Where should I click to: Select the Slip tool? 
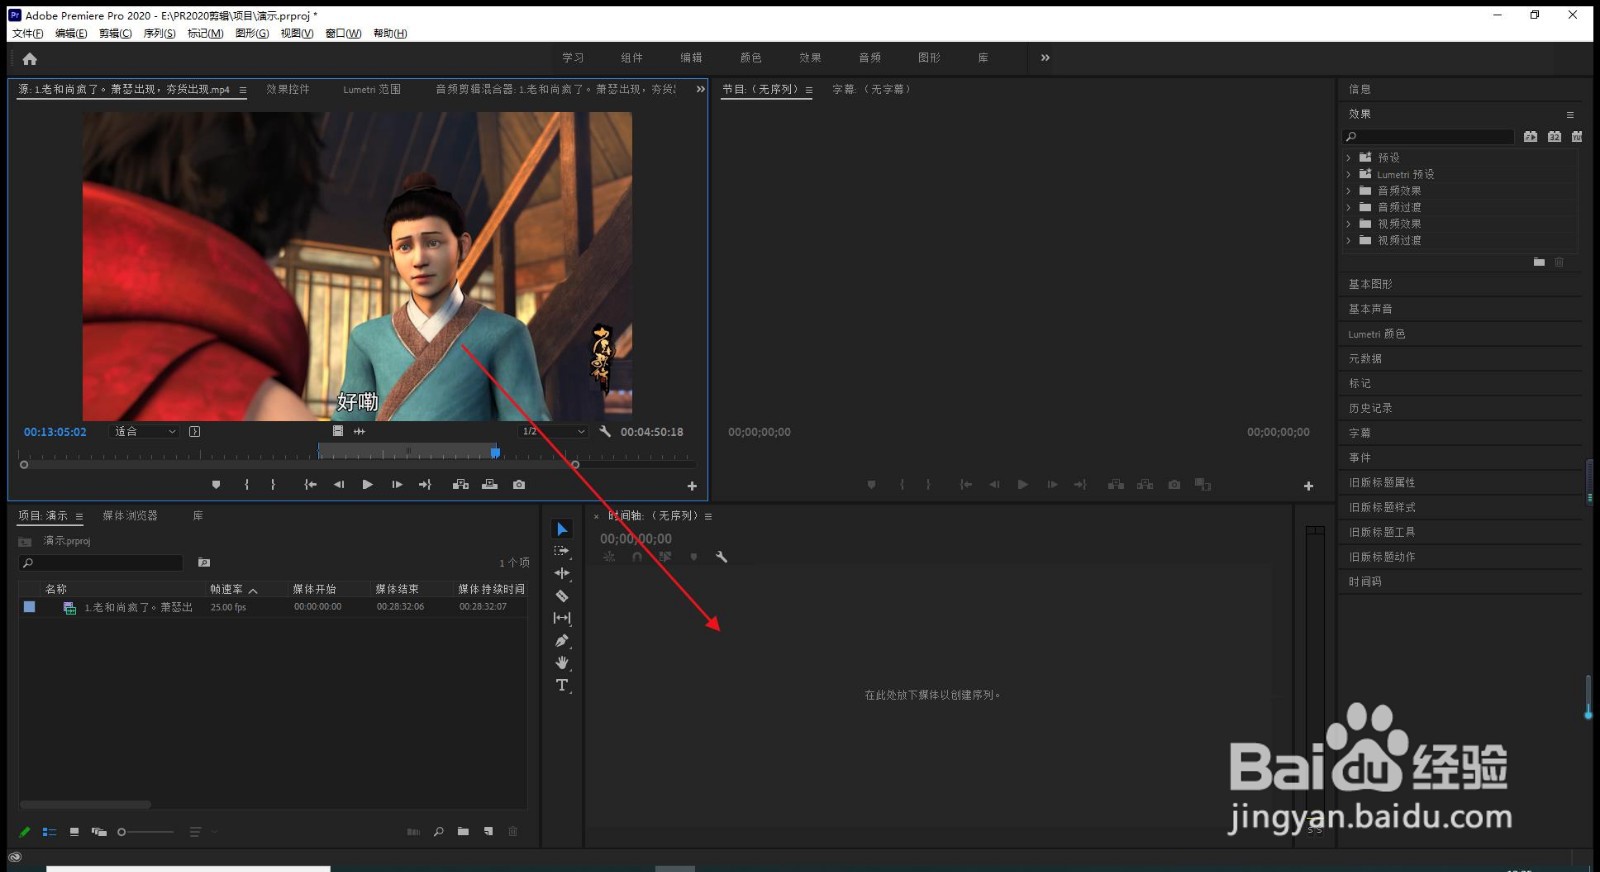point(562,618)
